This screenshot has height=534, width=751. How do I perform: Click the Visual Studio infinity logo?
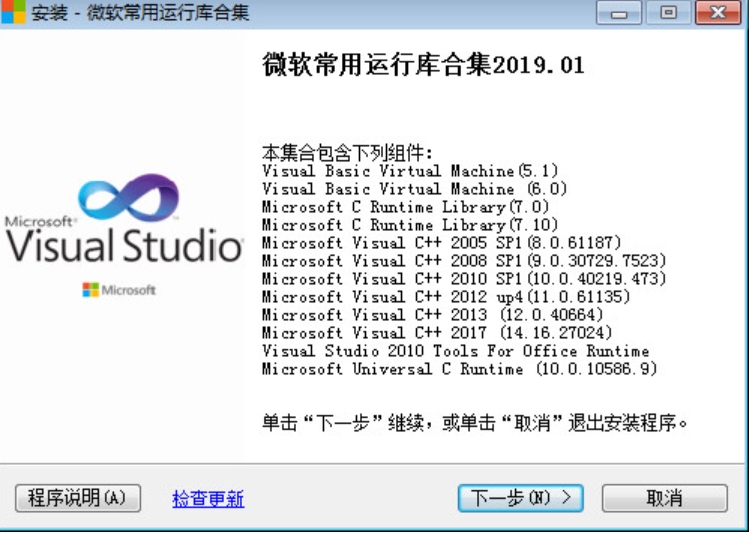[128, 198]
